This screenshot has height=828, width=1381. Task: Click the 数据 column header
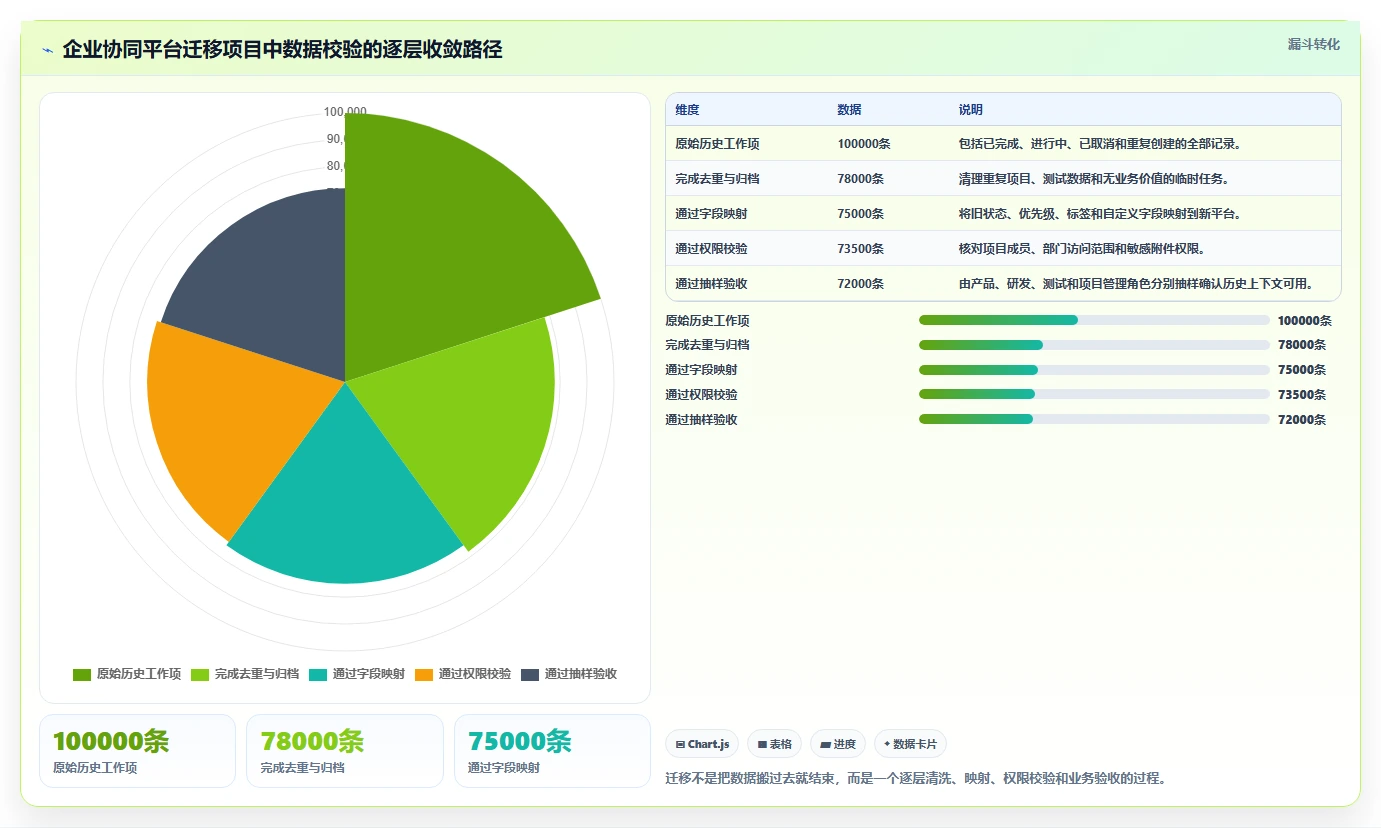click(x=849, y=110)
